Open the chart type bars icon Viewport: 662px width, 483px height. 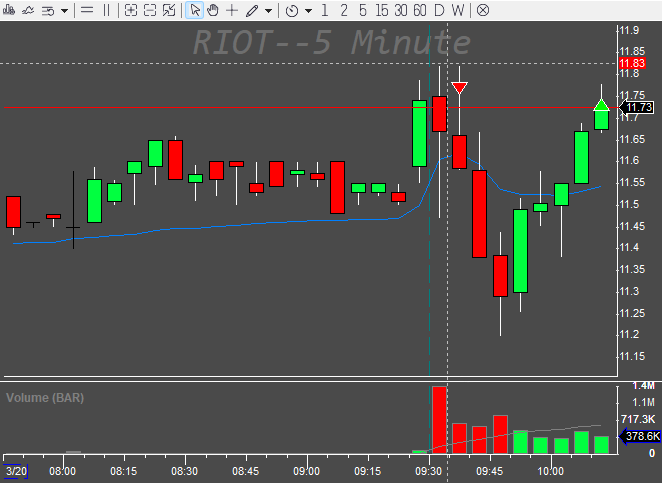[9, 10]
